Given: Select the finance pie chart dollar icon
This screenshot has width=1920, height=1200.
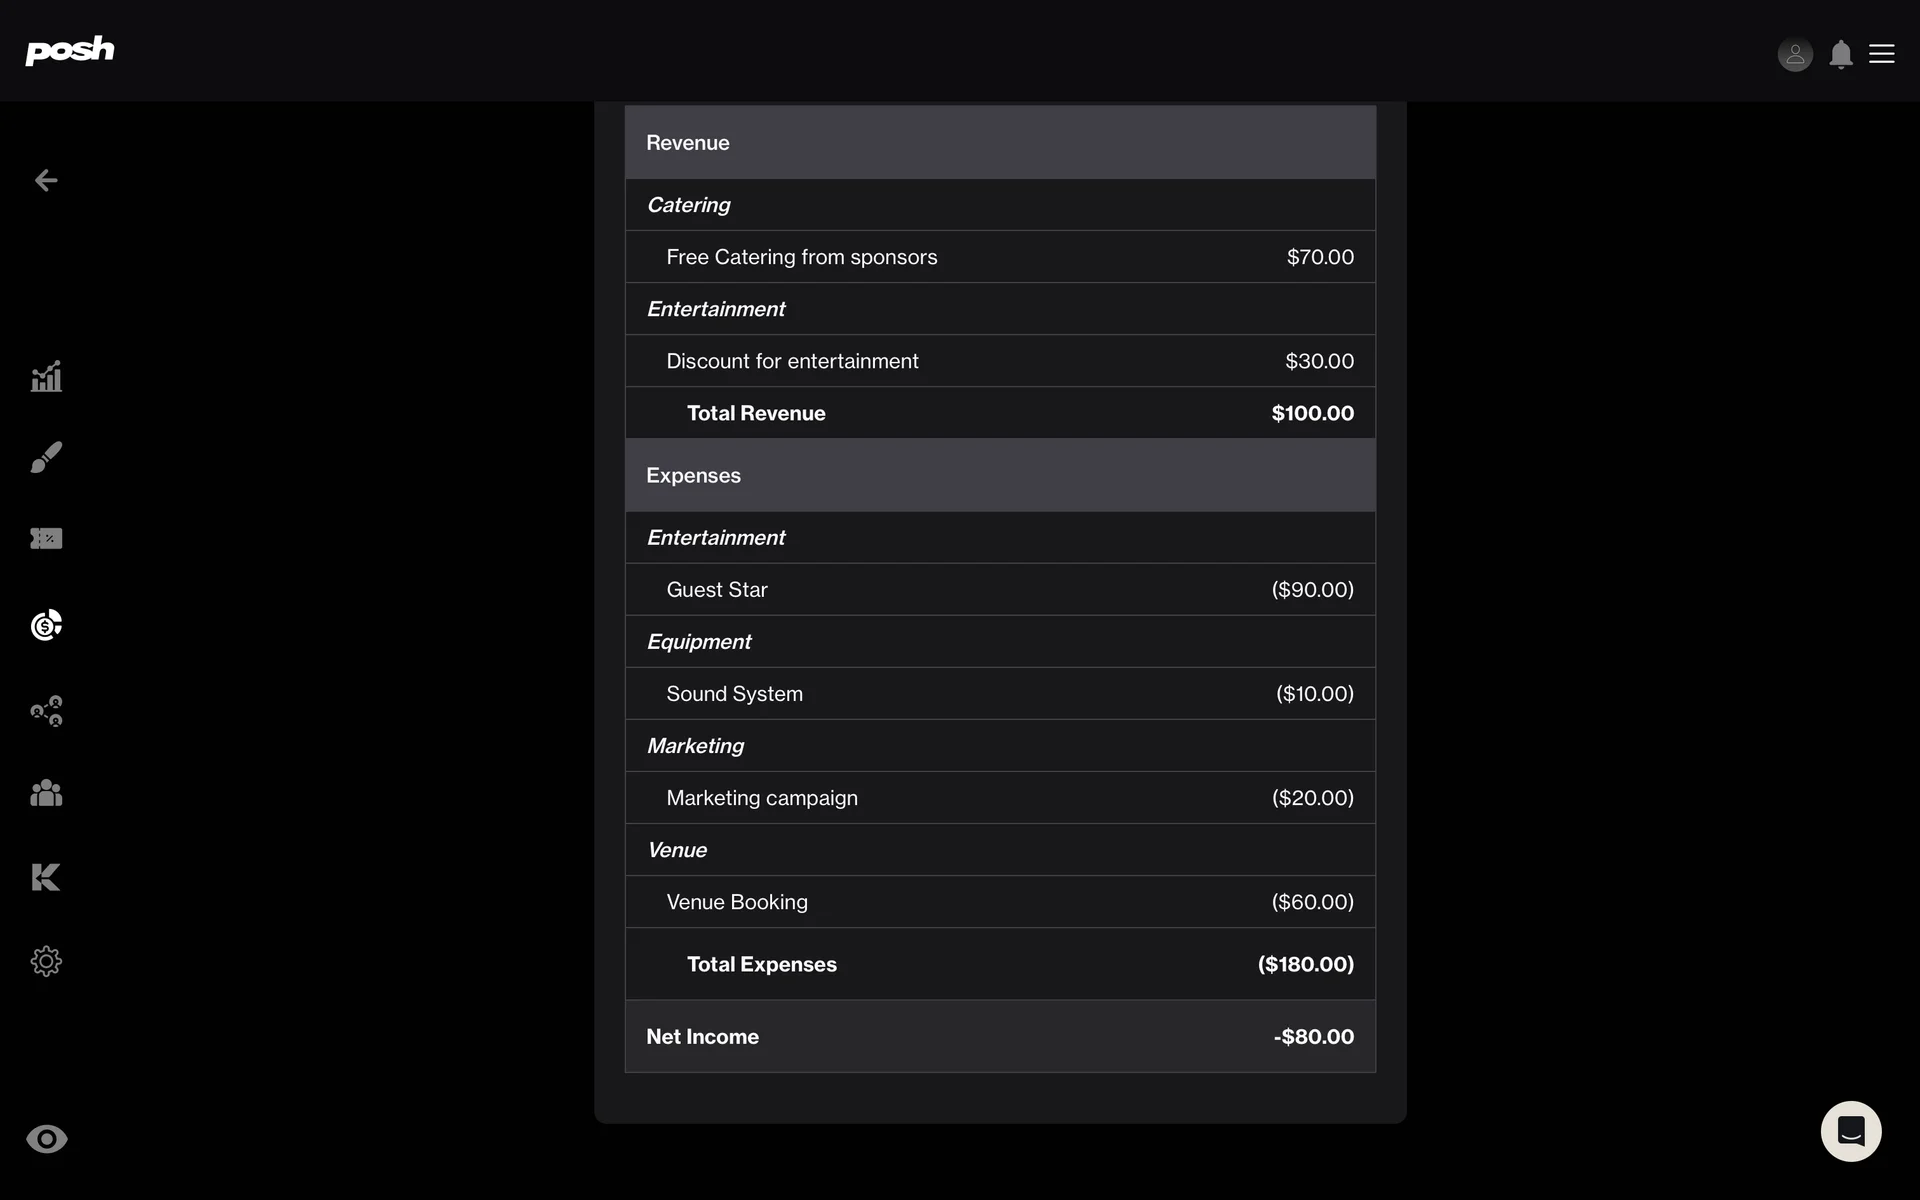Looking at the screenshot, I should [46, 625].
